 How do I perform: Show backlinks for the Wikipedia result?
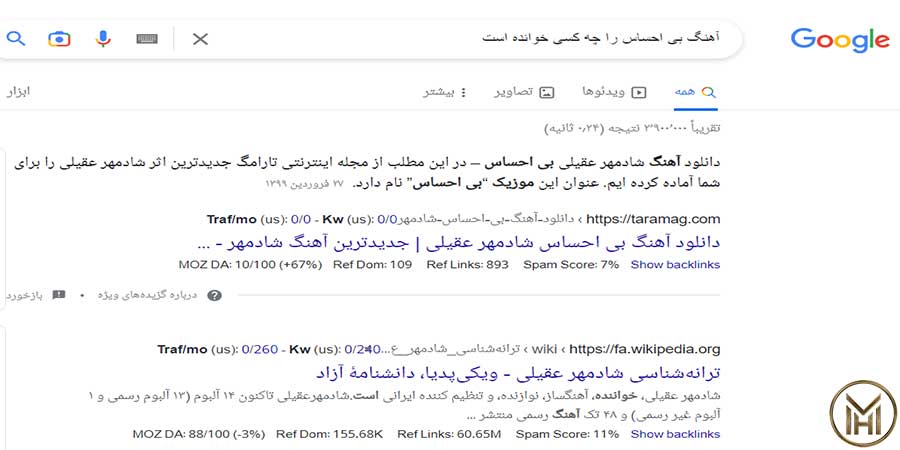click(675, 434)
